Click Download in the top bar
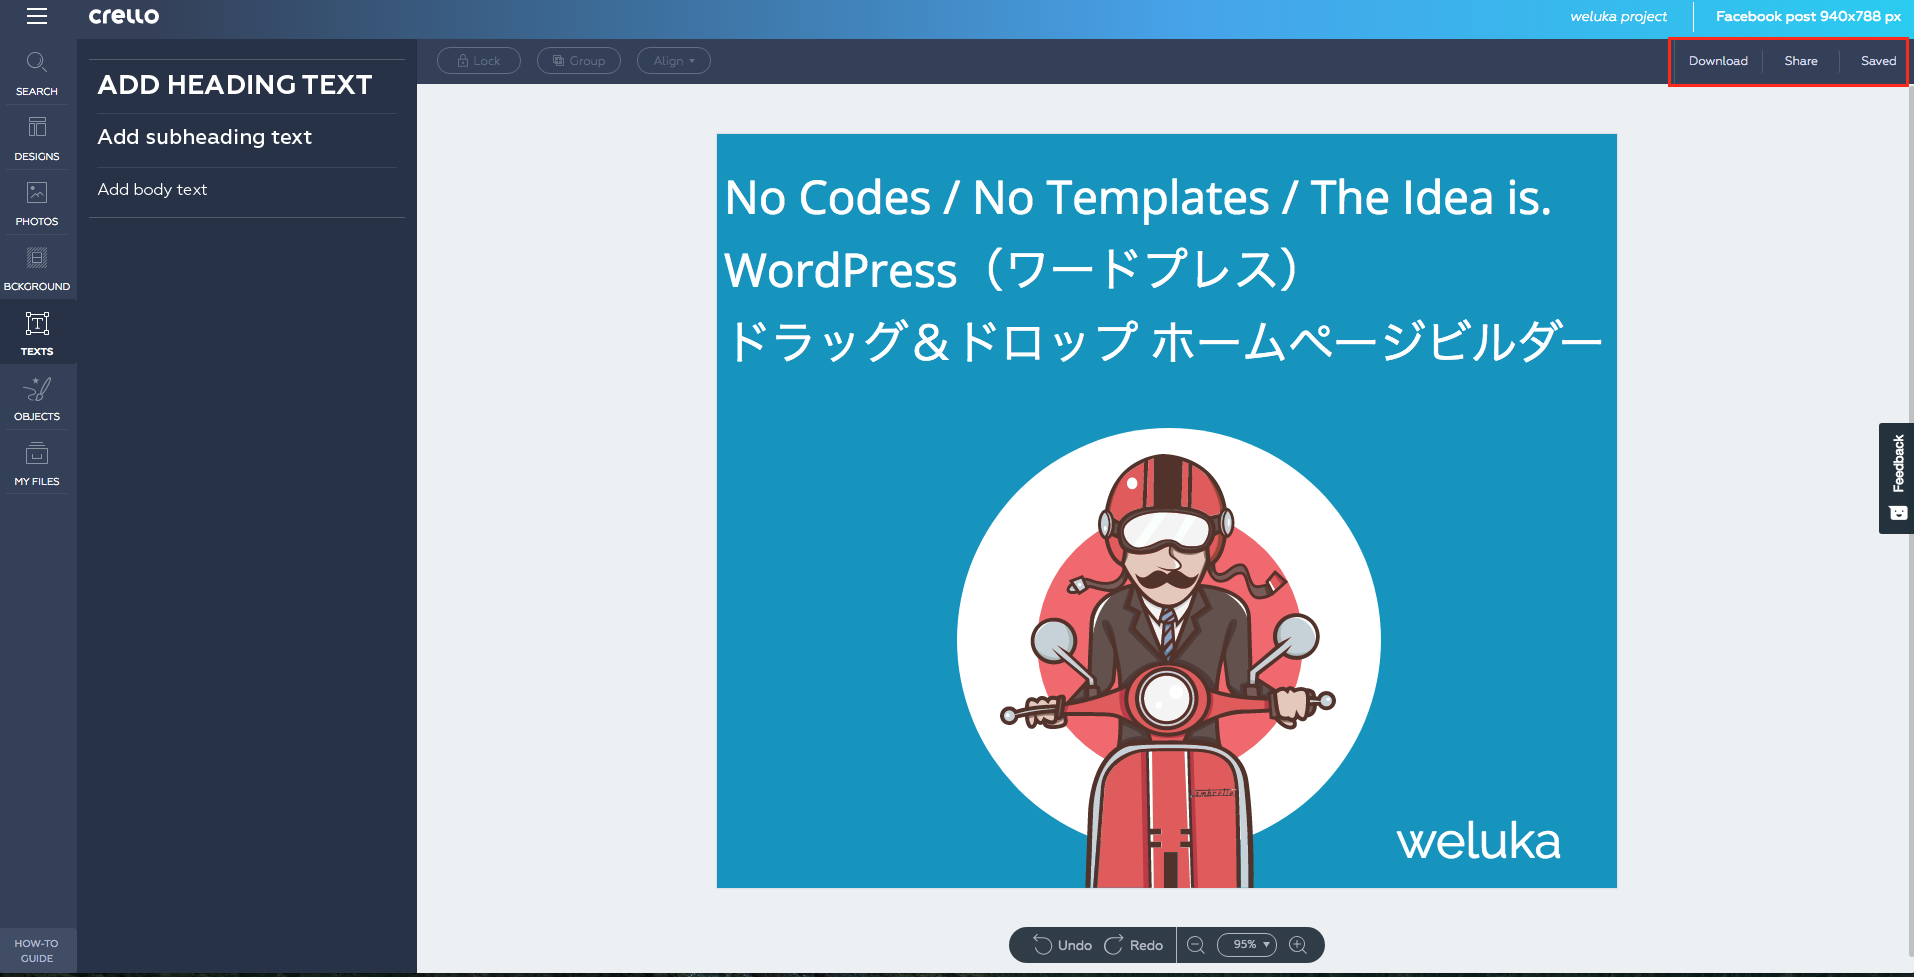The width and height of the screenshot is (1914, 977). [x=1718, y=61]
